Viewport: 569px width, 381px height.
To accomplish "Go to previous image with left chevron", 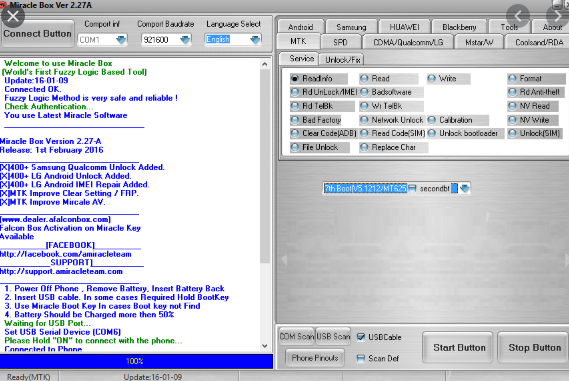I will point(518,16).
